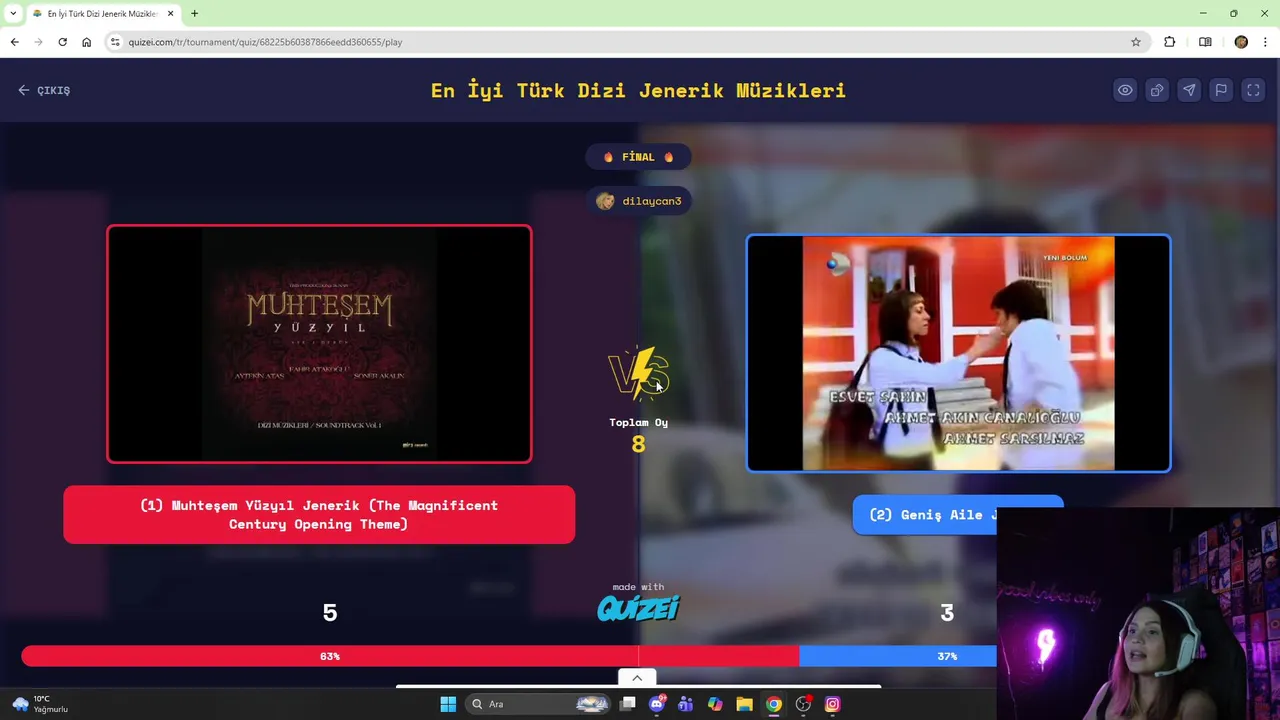Click the VS lightning emblem
Screen dimensions: 1280x720
[x=638, y=373]
